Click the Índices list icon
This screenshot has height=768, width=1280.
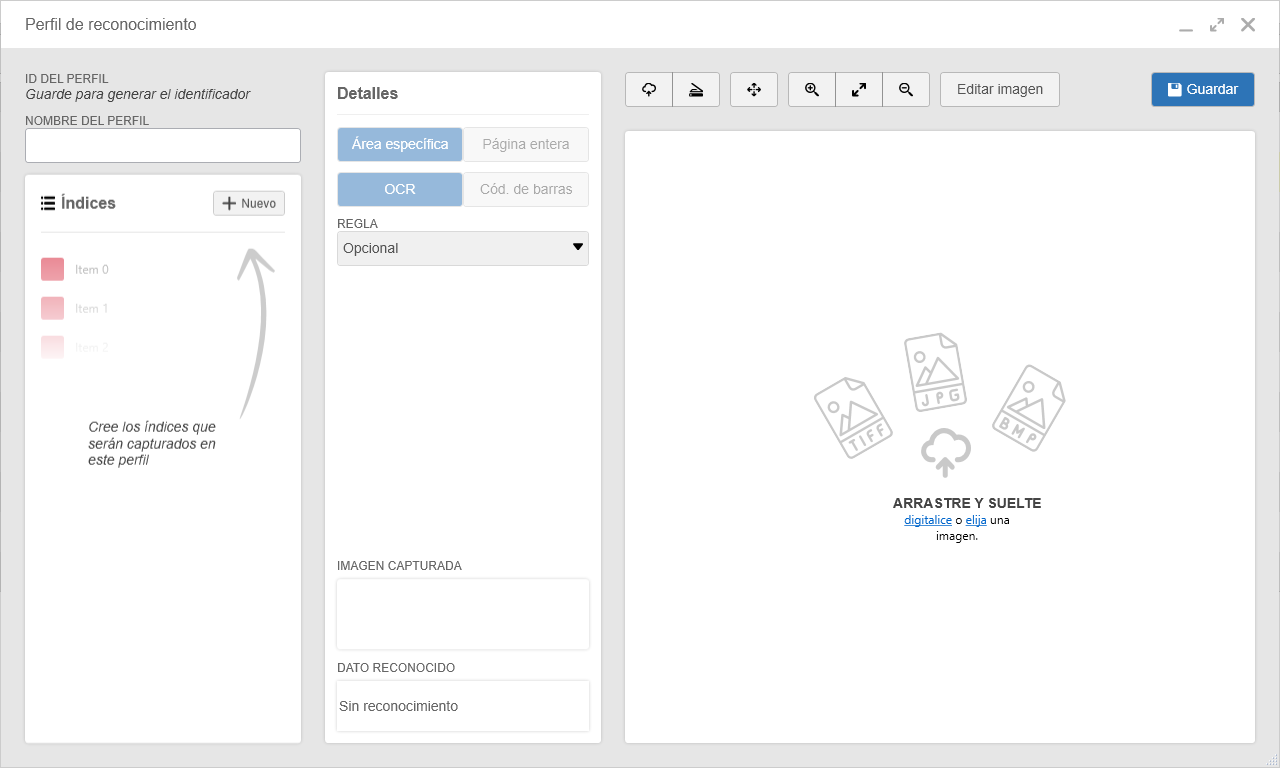click(x=48, y=203)
